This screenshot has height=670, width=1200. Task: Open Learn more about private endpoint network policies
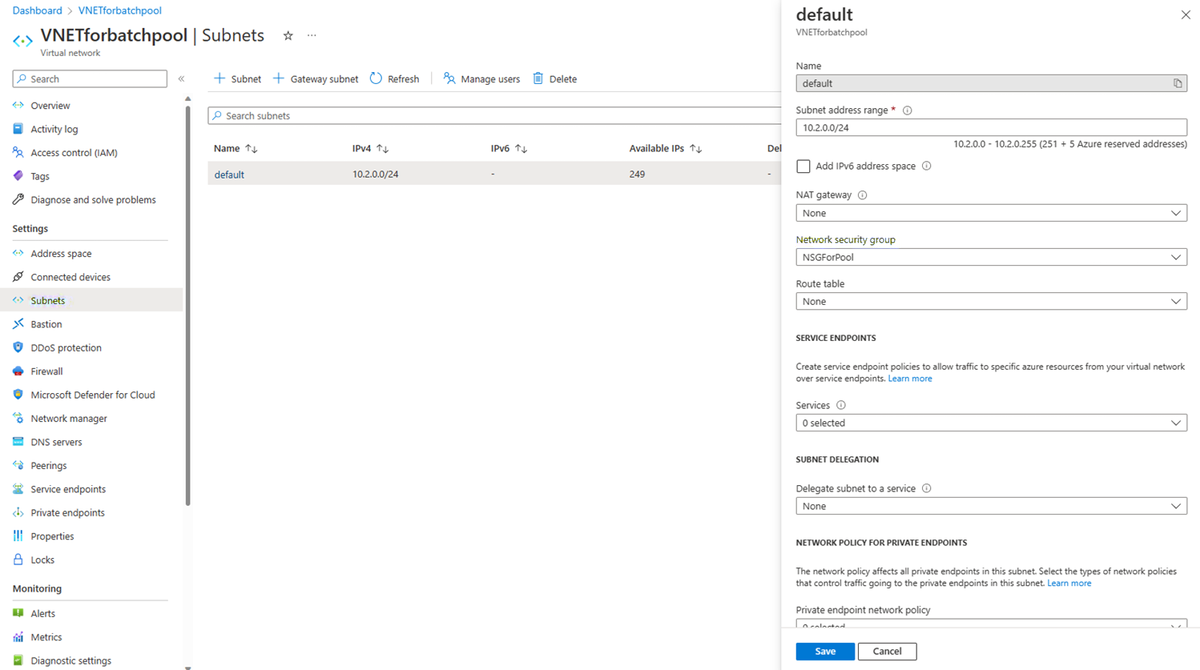[x=1069, y=583]
